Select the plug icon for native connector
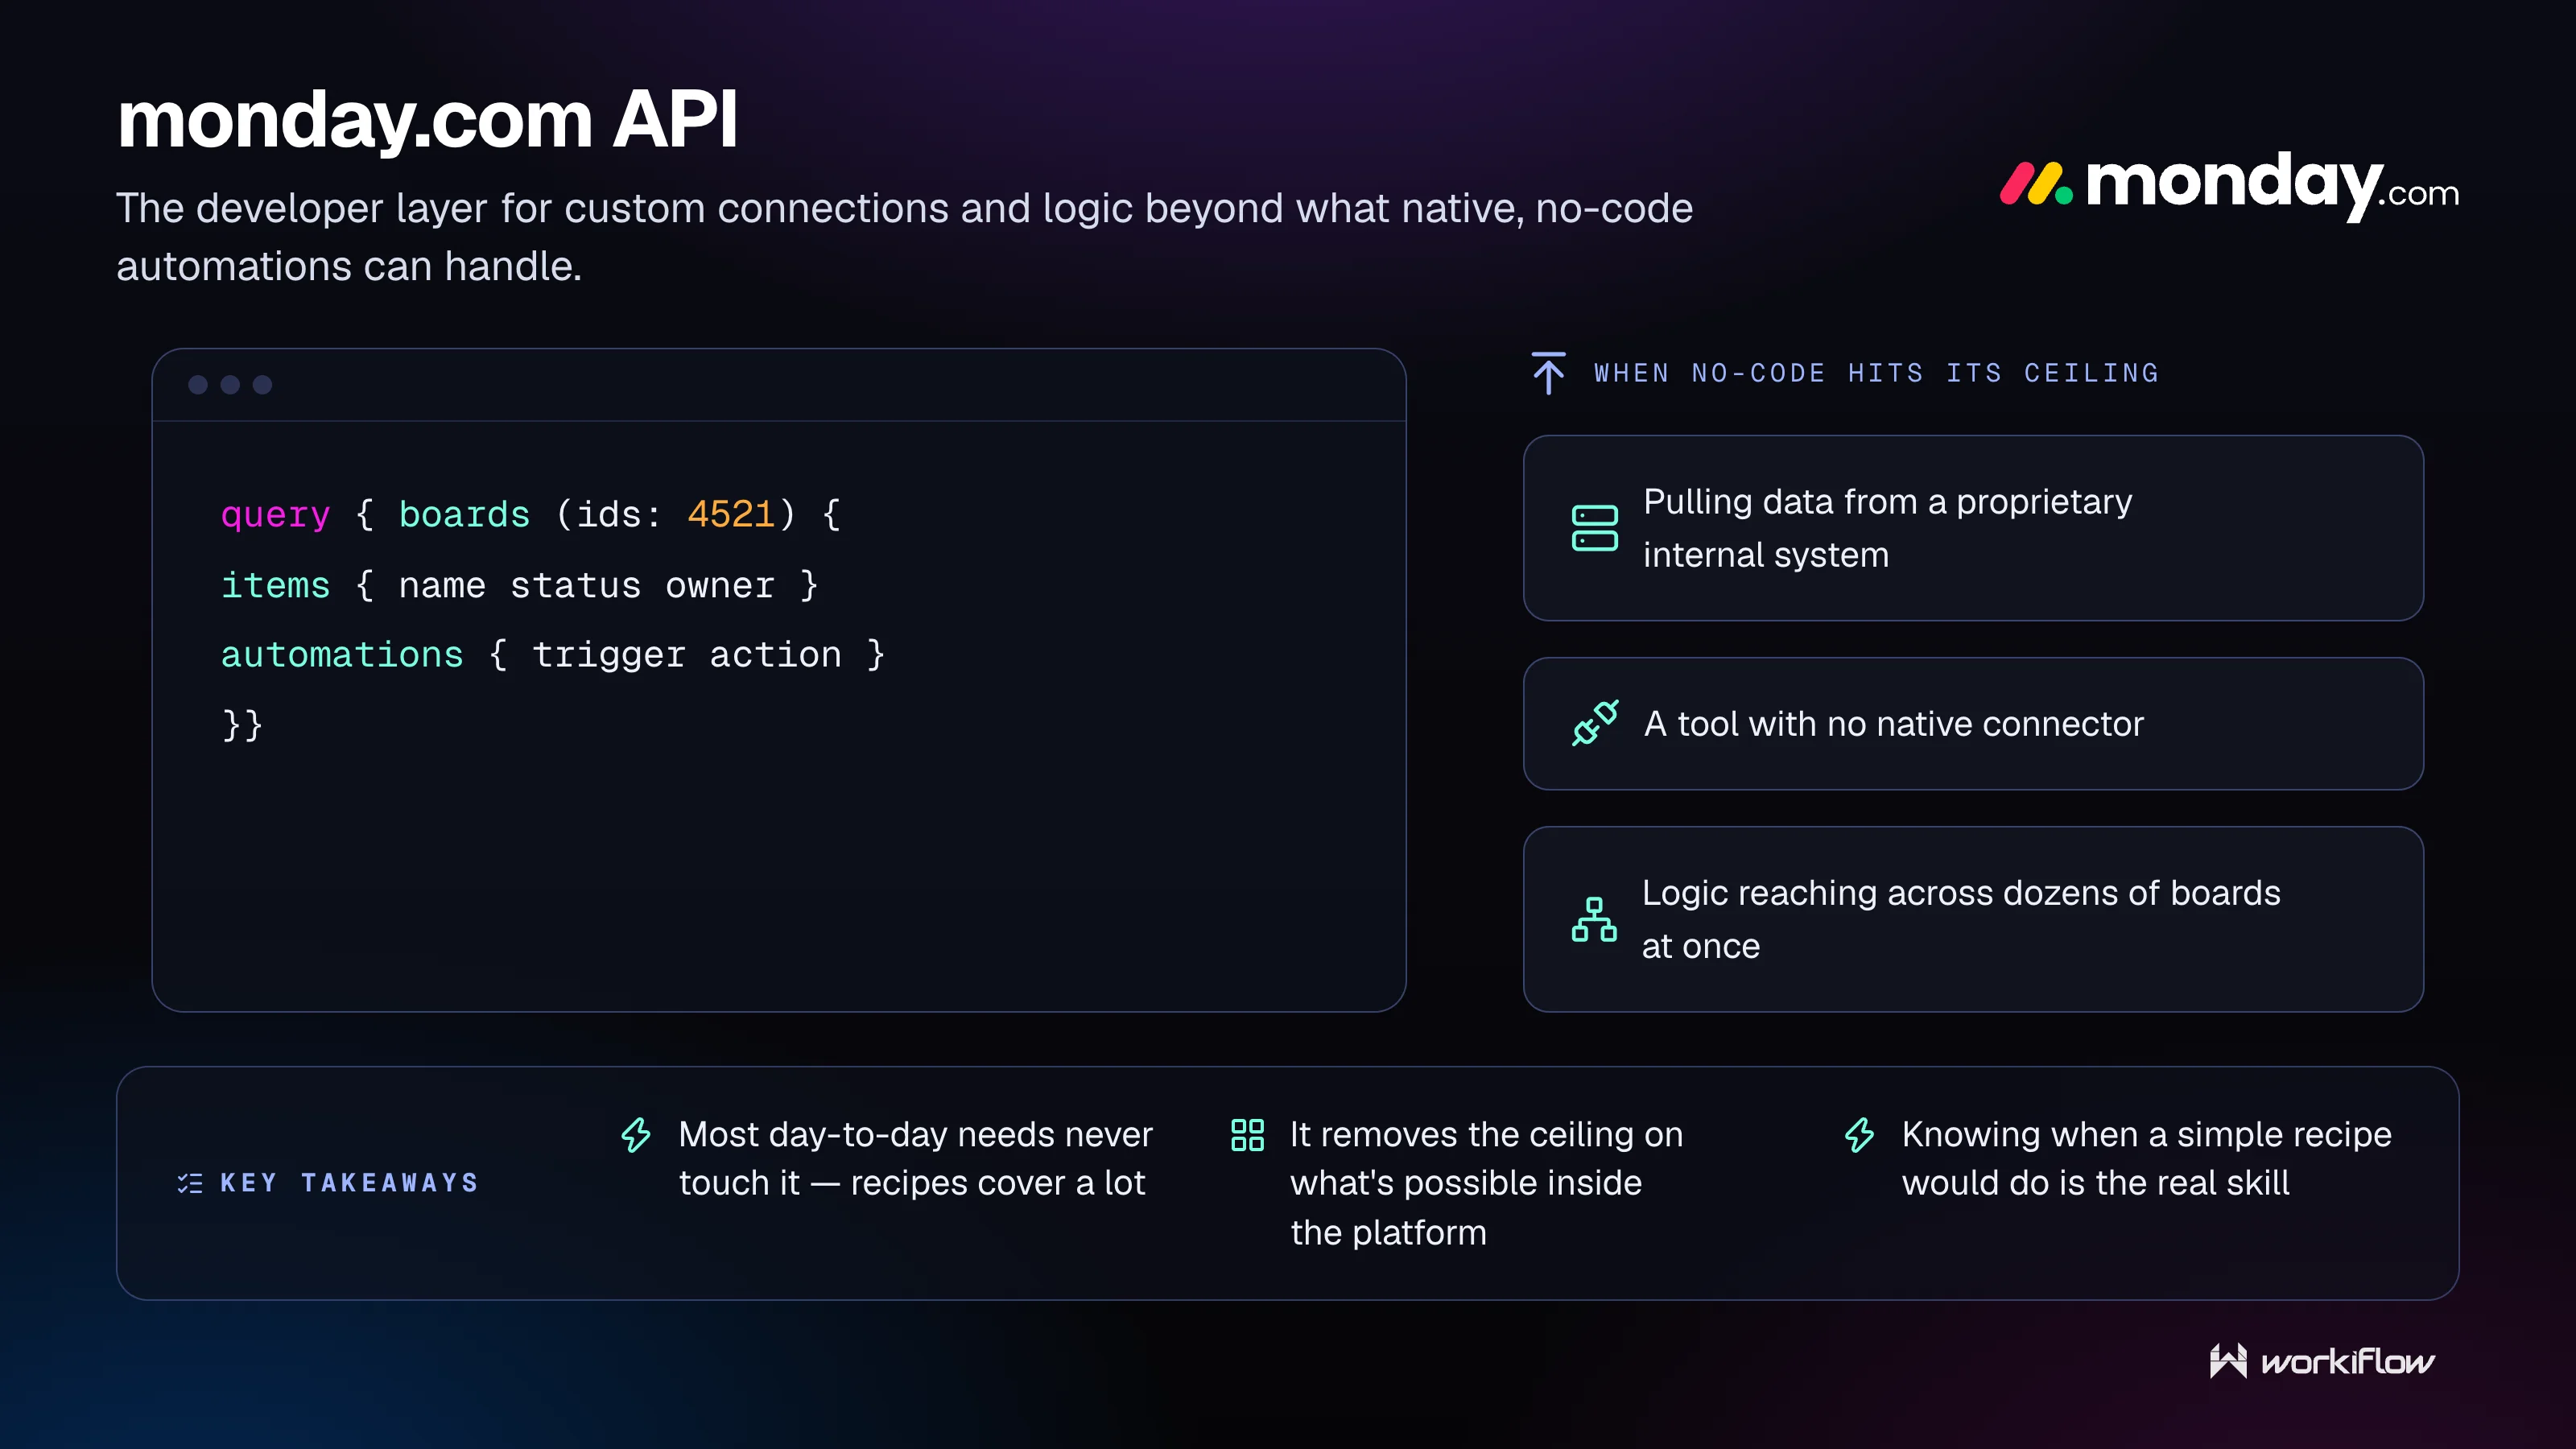The image size is (2576, 1449). (x=1594, y=723)
